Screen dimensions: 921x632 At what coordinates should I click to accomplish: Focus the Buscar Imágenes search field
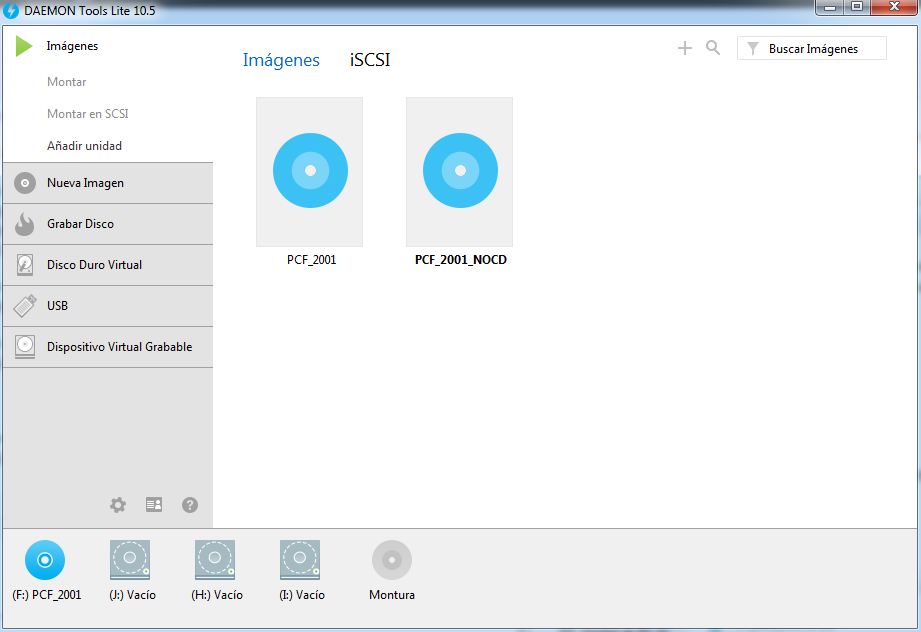812,49
